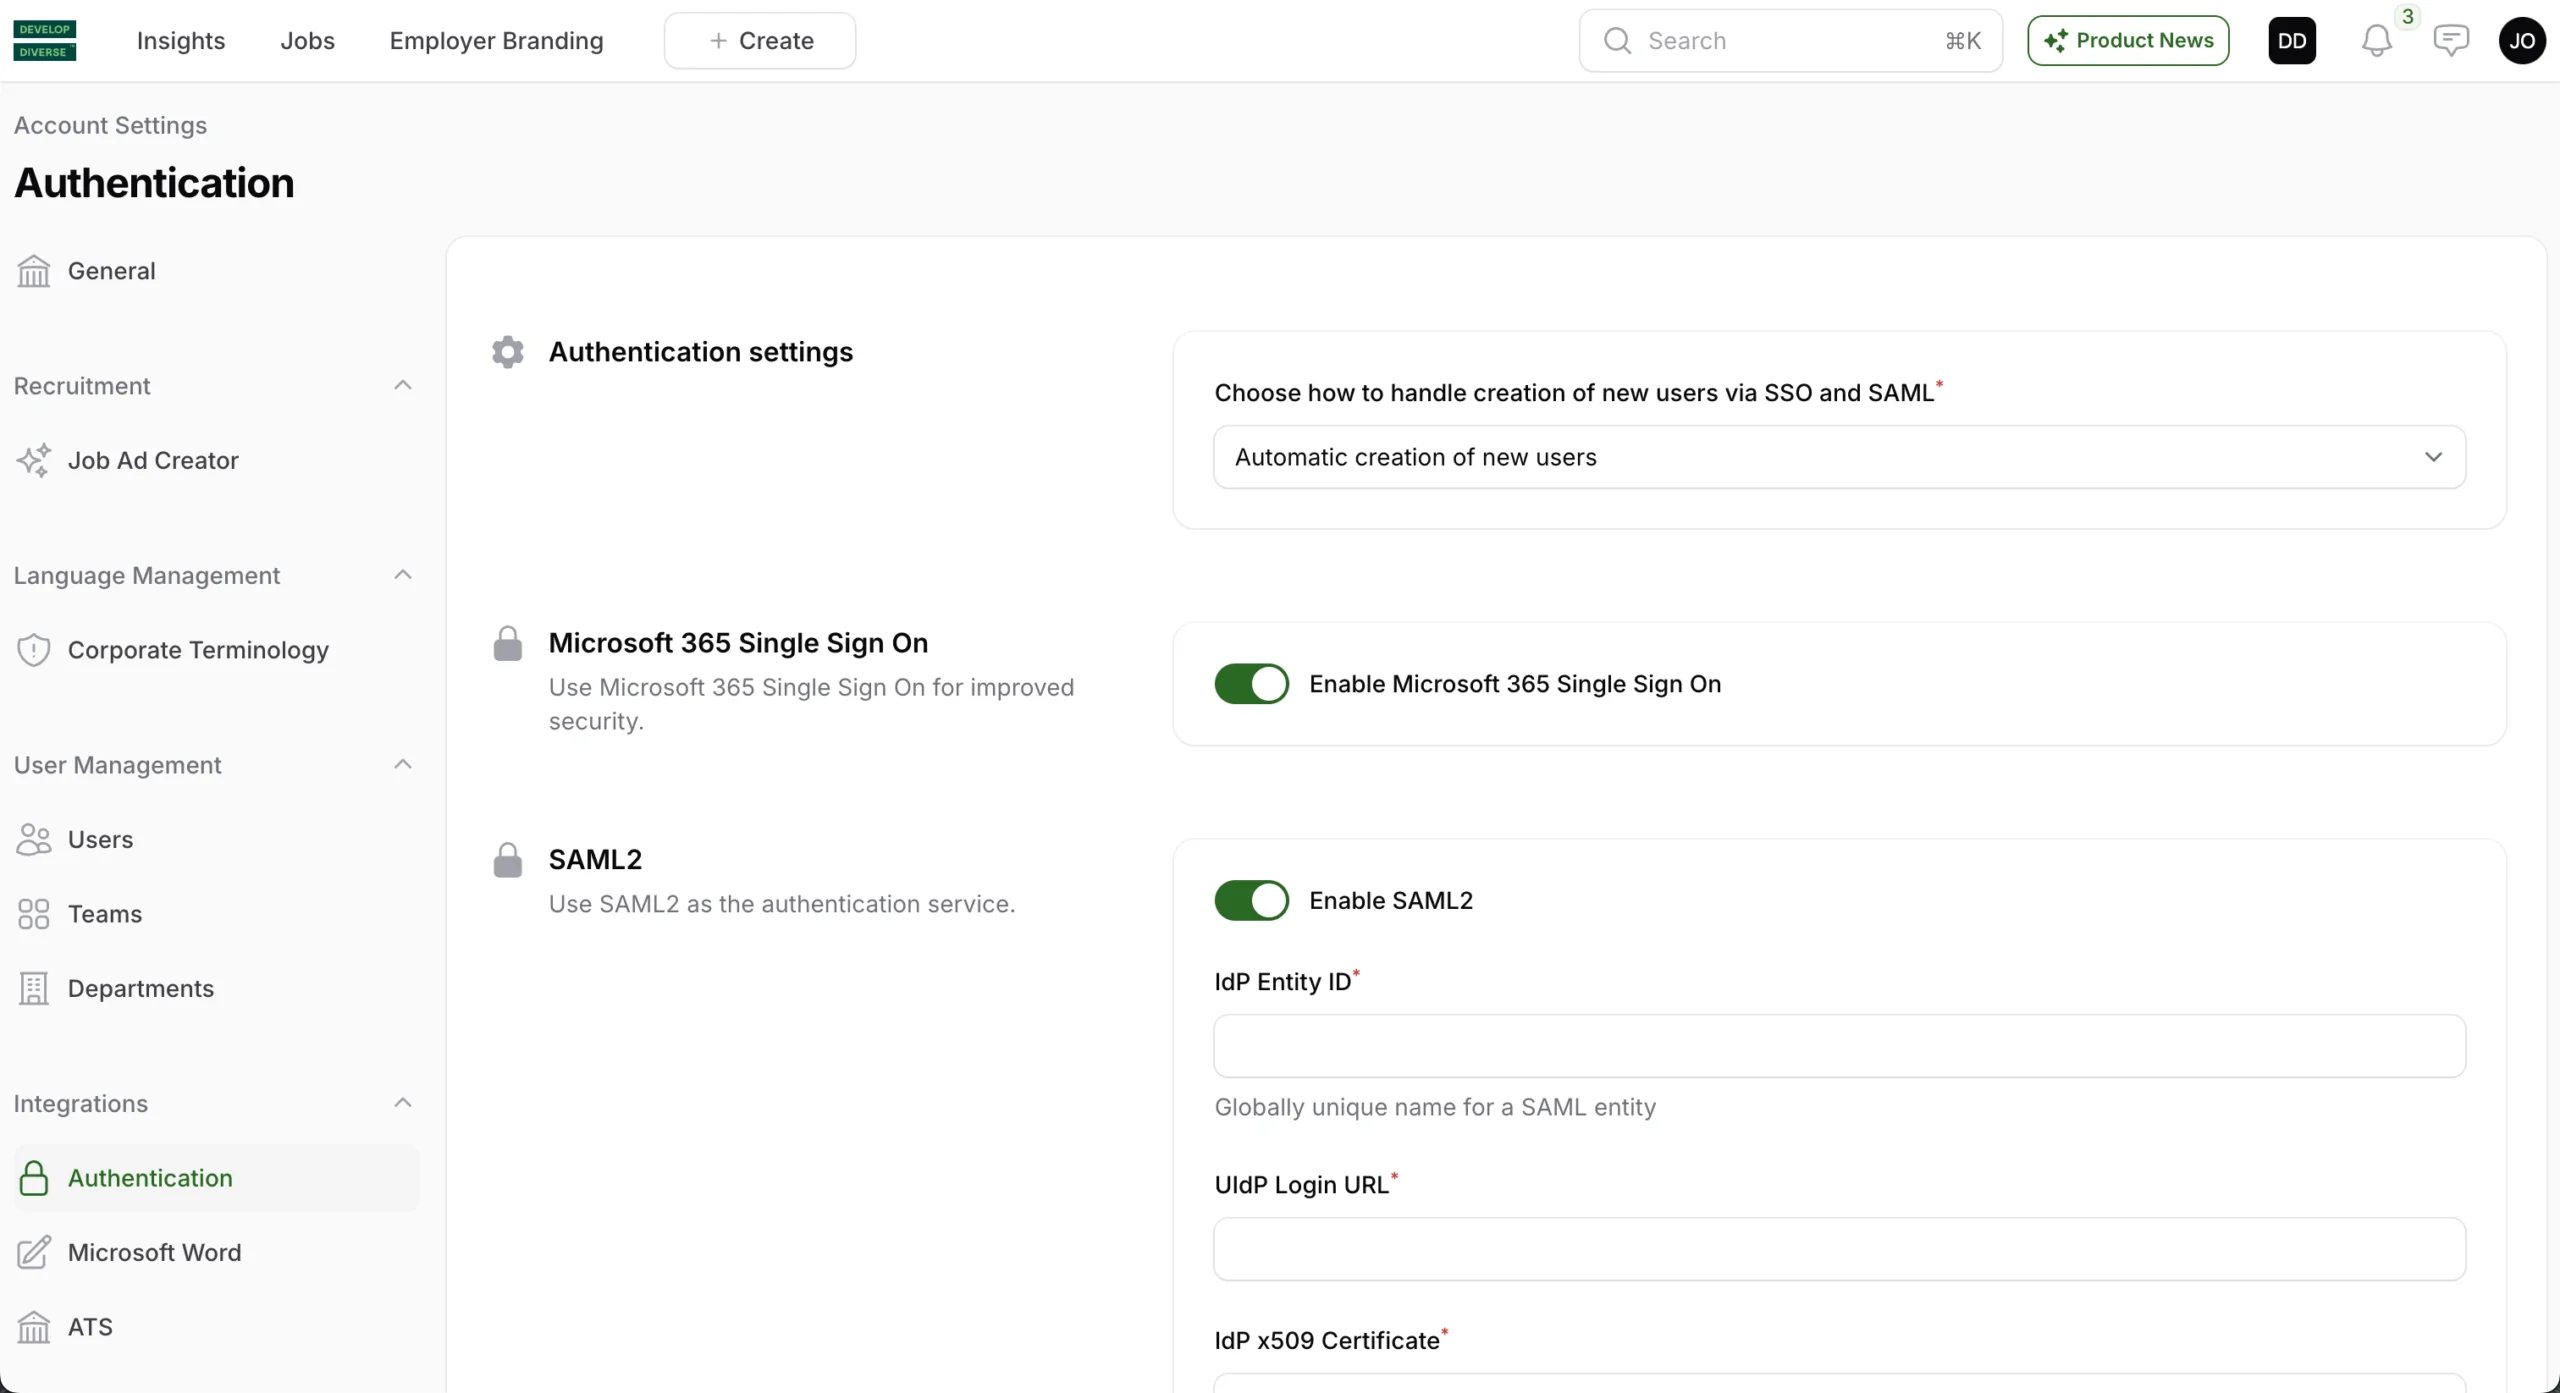This screenshot has width=2560, height=1393.
Task: Click the Develop Diverse logo
Action: [45, 41]
